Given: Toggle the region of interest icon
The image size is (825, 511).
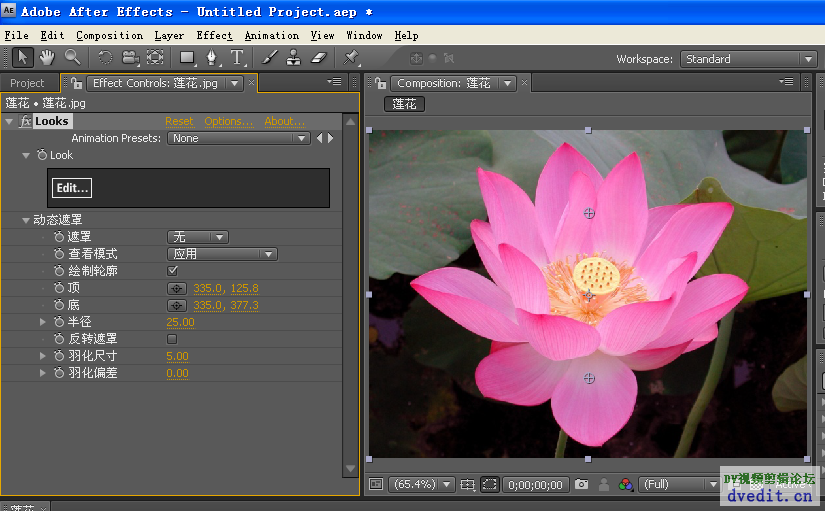Looking at the screenshot, I should tap(489, 484).
